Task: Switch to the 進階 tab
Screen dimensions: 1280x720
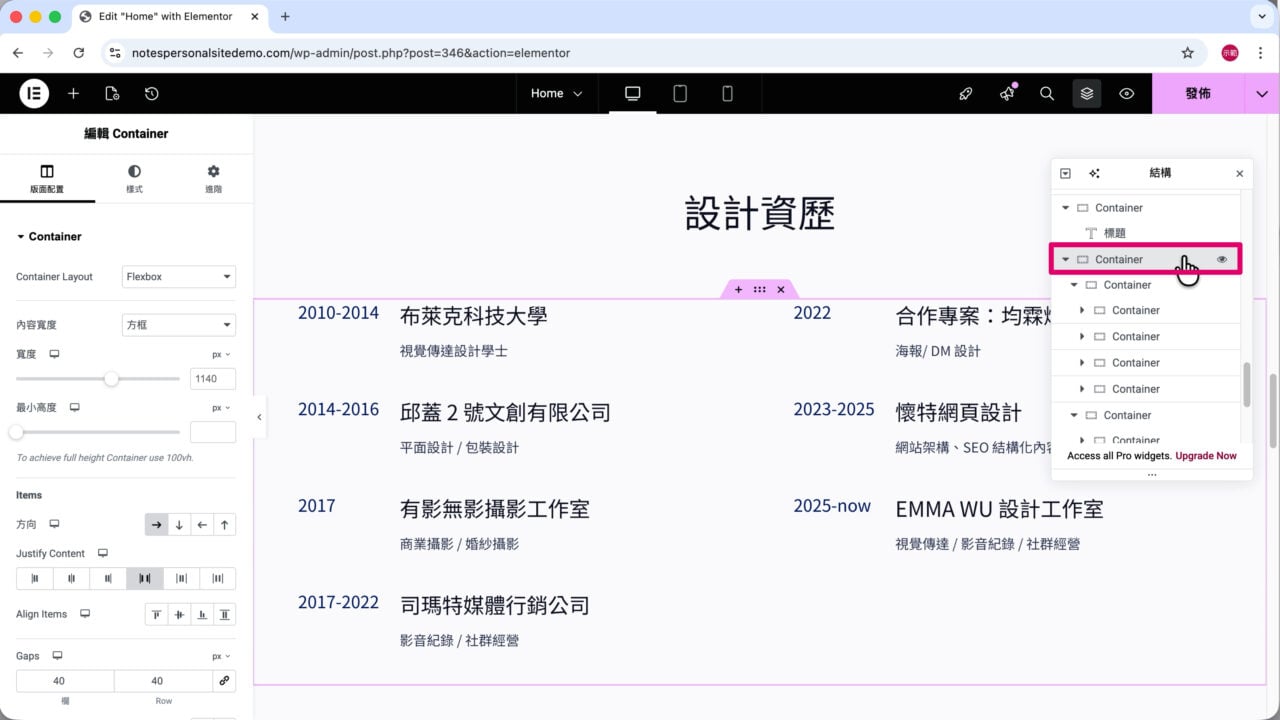Action: tap(213, 179)
